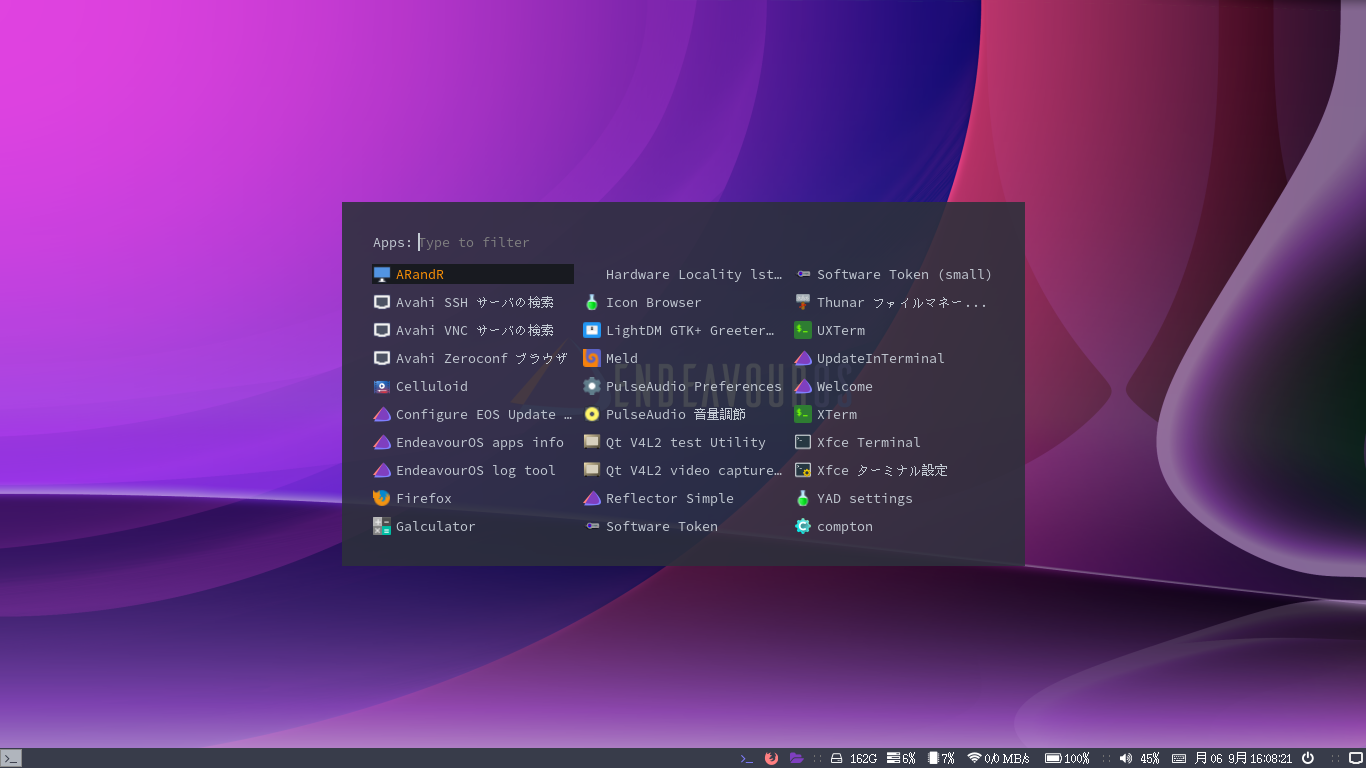Click the 7% CPU usage indicator
The height and width of the screenshot is (768, 1366).
point(942,758)
